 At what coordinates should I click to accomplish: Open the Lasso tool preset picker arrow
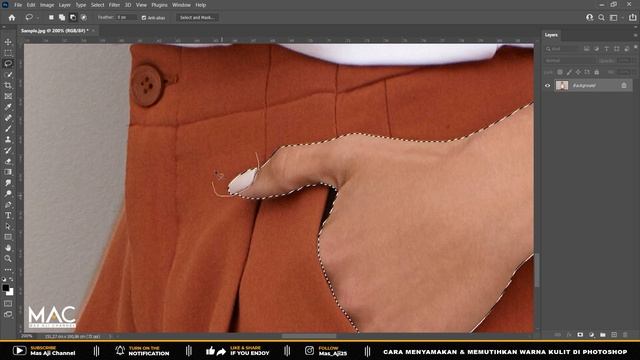coord(38,18)
